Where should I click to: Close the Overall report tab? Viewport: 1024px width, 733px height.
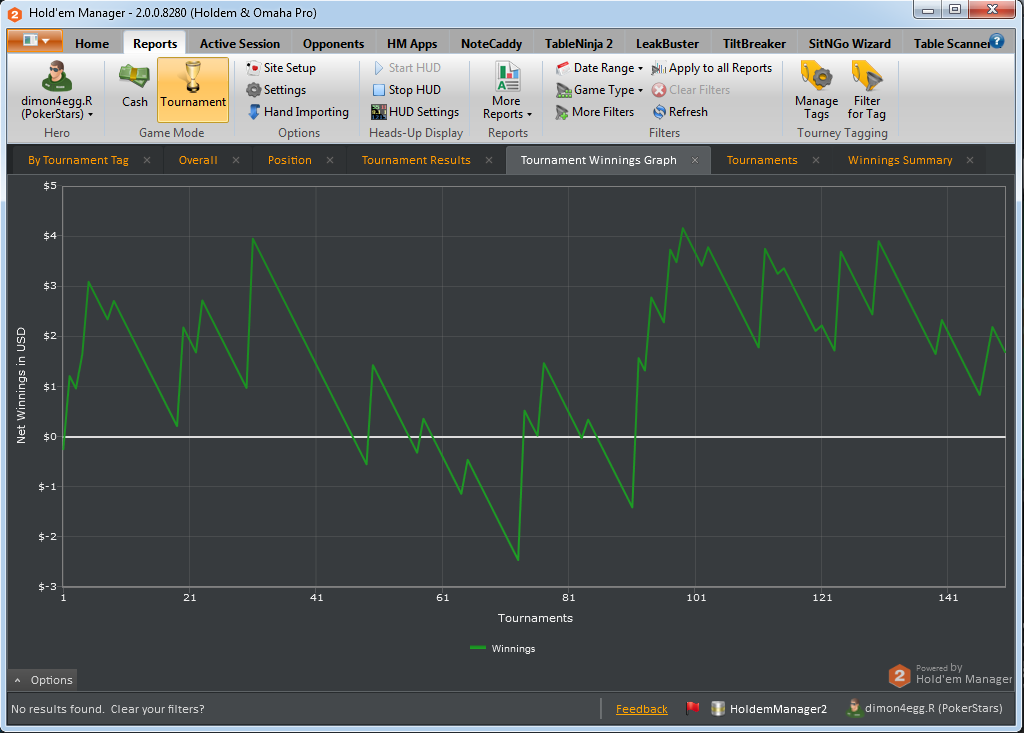[x=236, y=160]
